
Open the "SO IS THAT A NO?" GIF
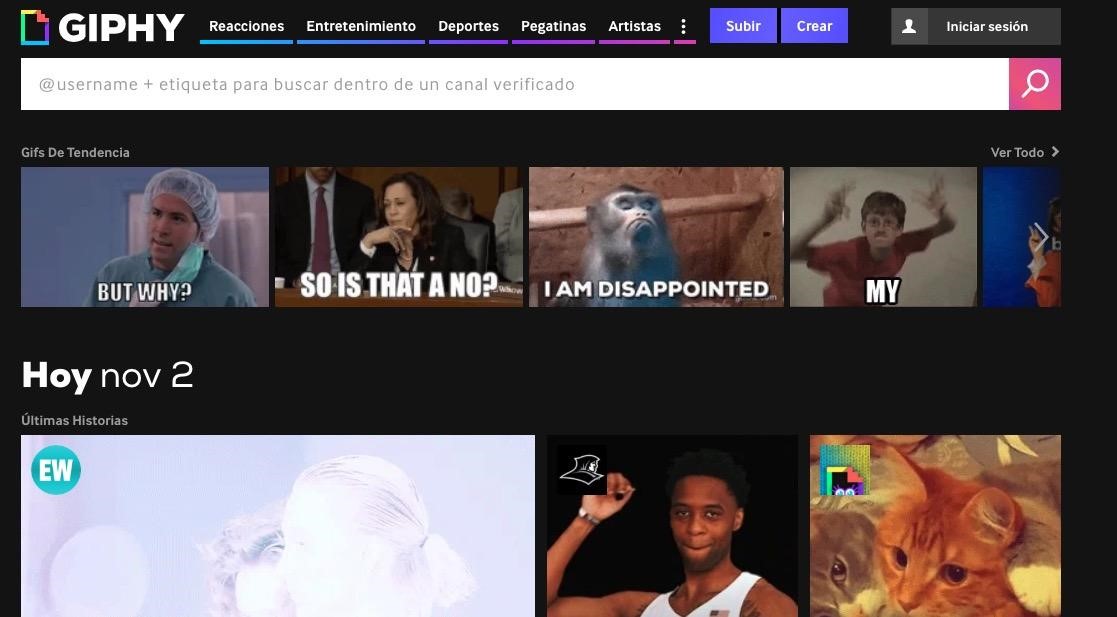[x=399, y=237]
